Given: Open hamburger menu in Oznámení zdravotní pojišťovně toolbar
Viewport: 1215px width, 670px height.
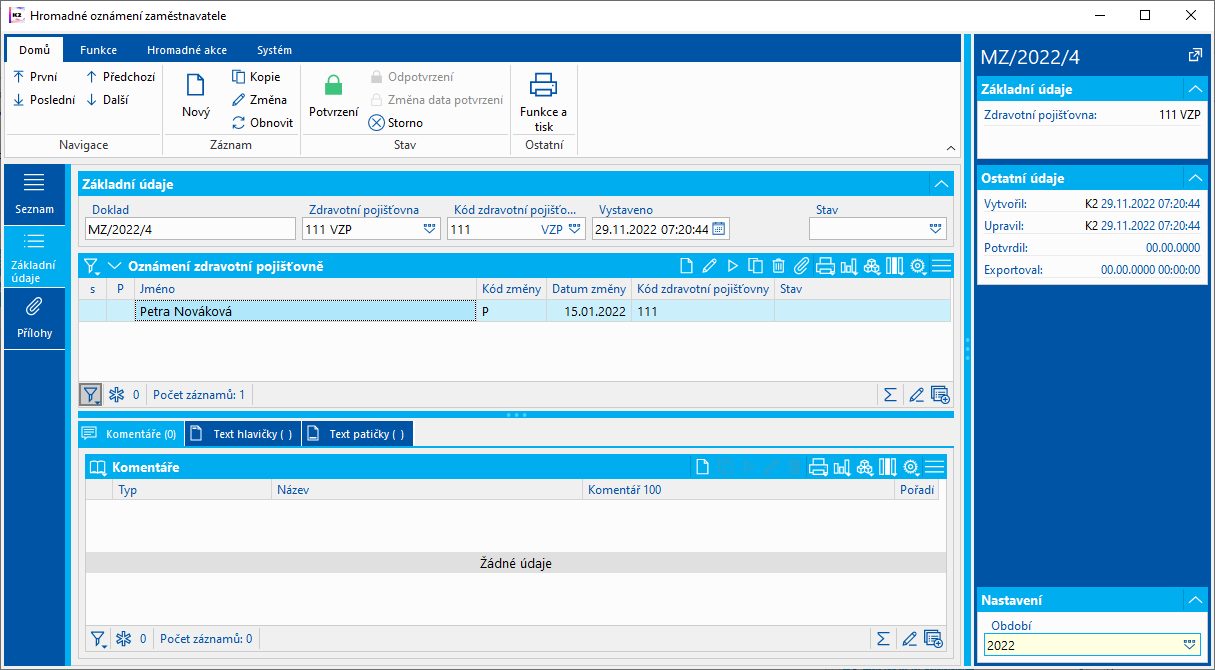Looking at the screenshot, I should click(x=940, y=266).
